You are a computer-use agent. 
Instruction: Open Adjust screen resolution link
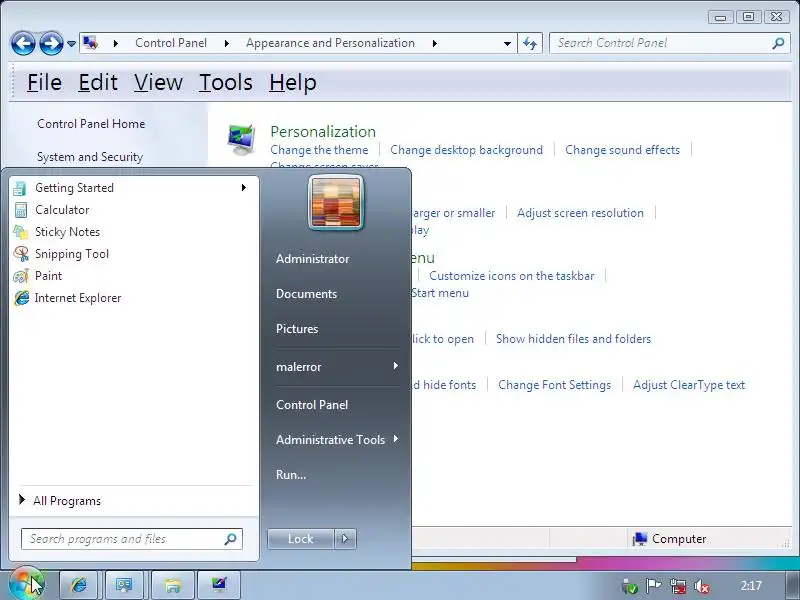point(580,213)
